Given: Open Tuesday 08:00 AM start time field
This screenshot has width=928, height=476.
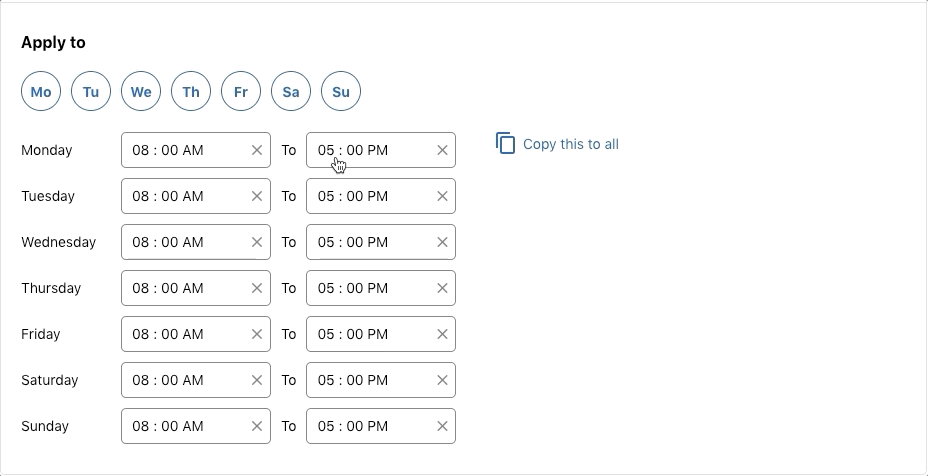Looking at the screenshot, I should pyautogui.click(x=196, y=196).
